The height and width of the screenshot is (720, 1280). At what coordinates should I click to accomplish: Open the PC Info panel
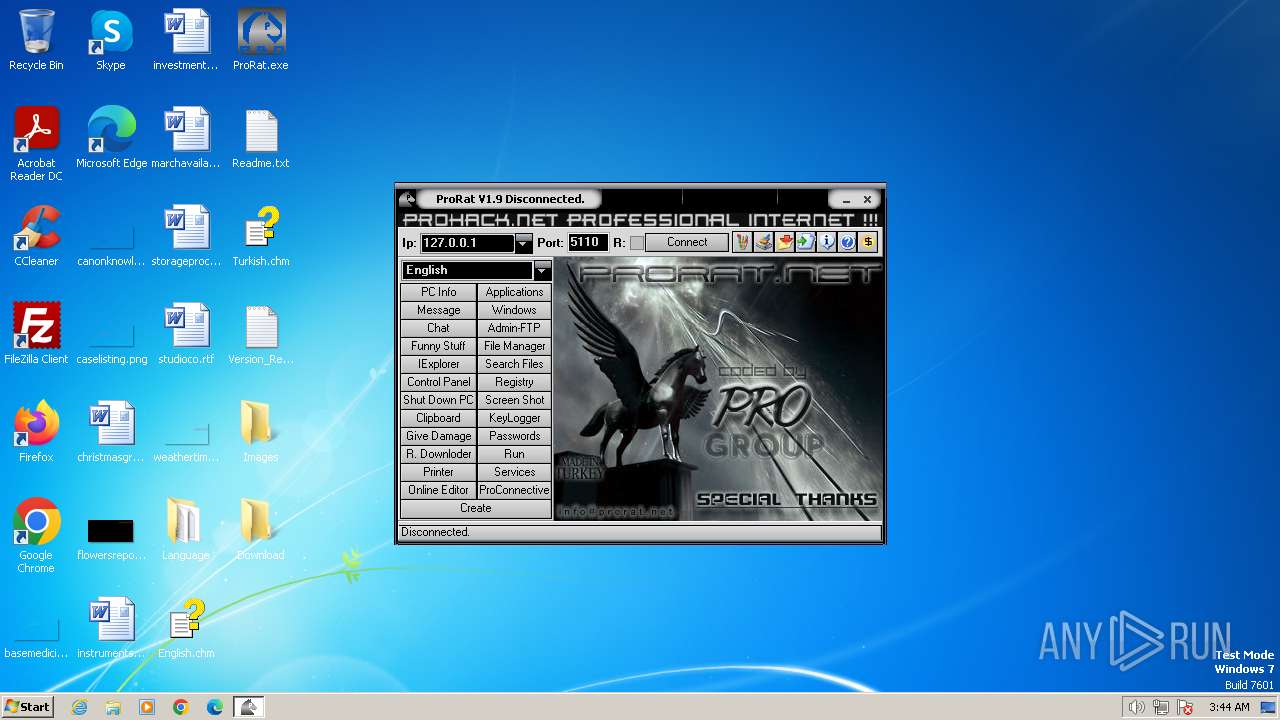pyautogui.click(x=438, y=292)
